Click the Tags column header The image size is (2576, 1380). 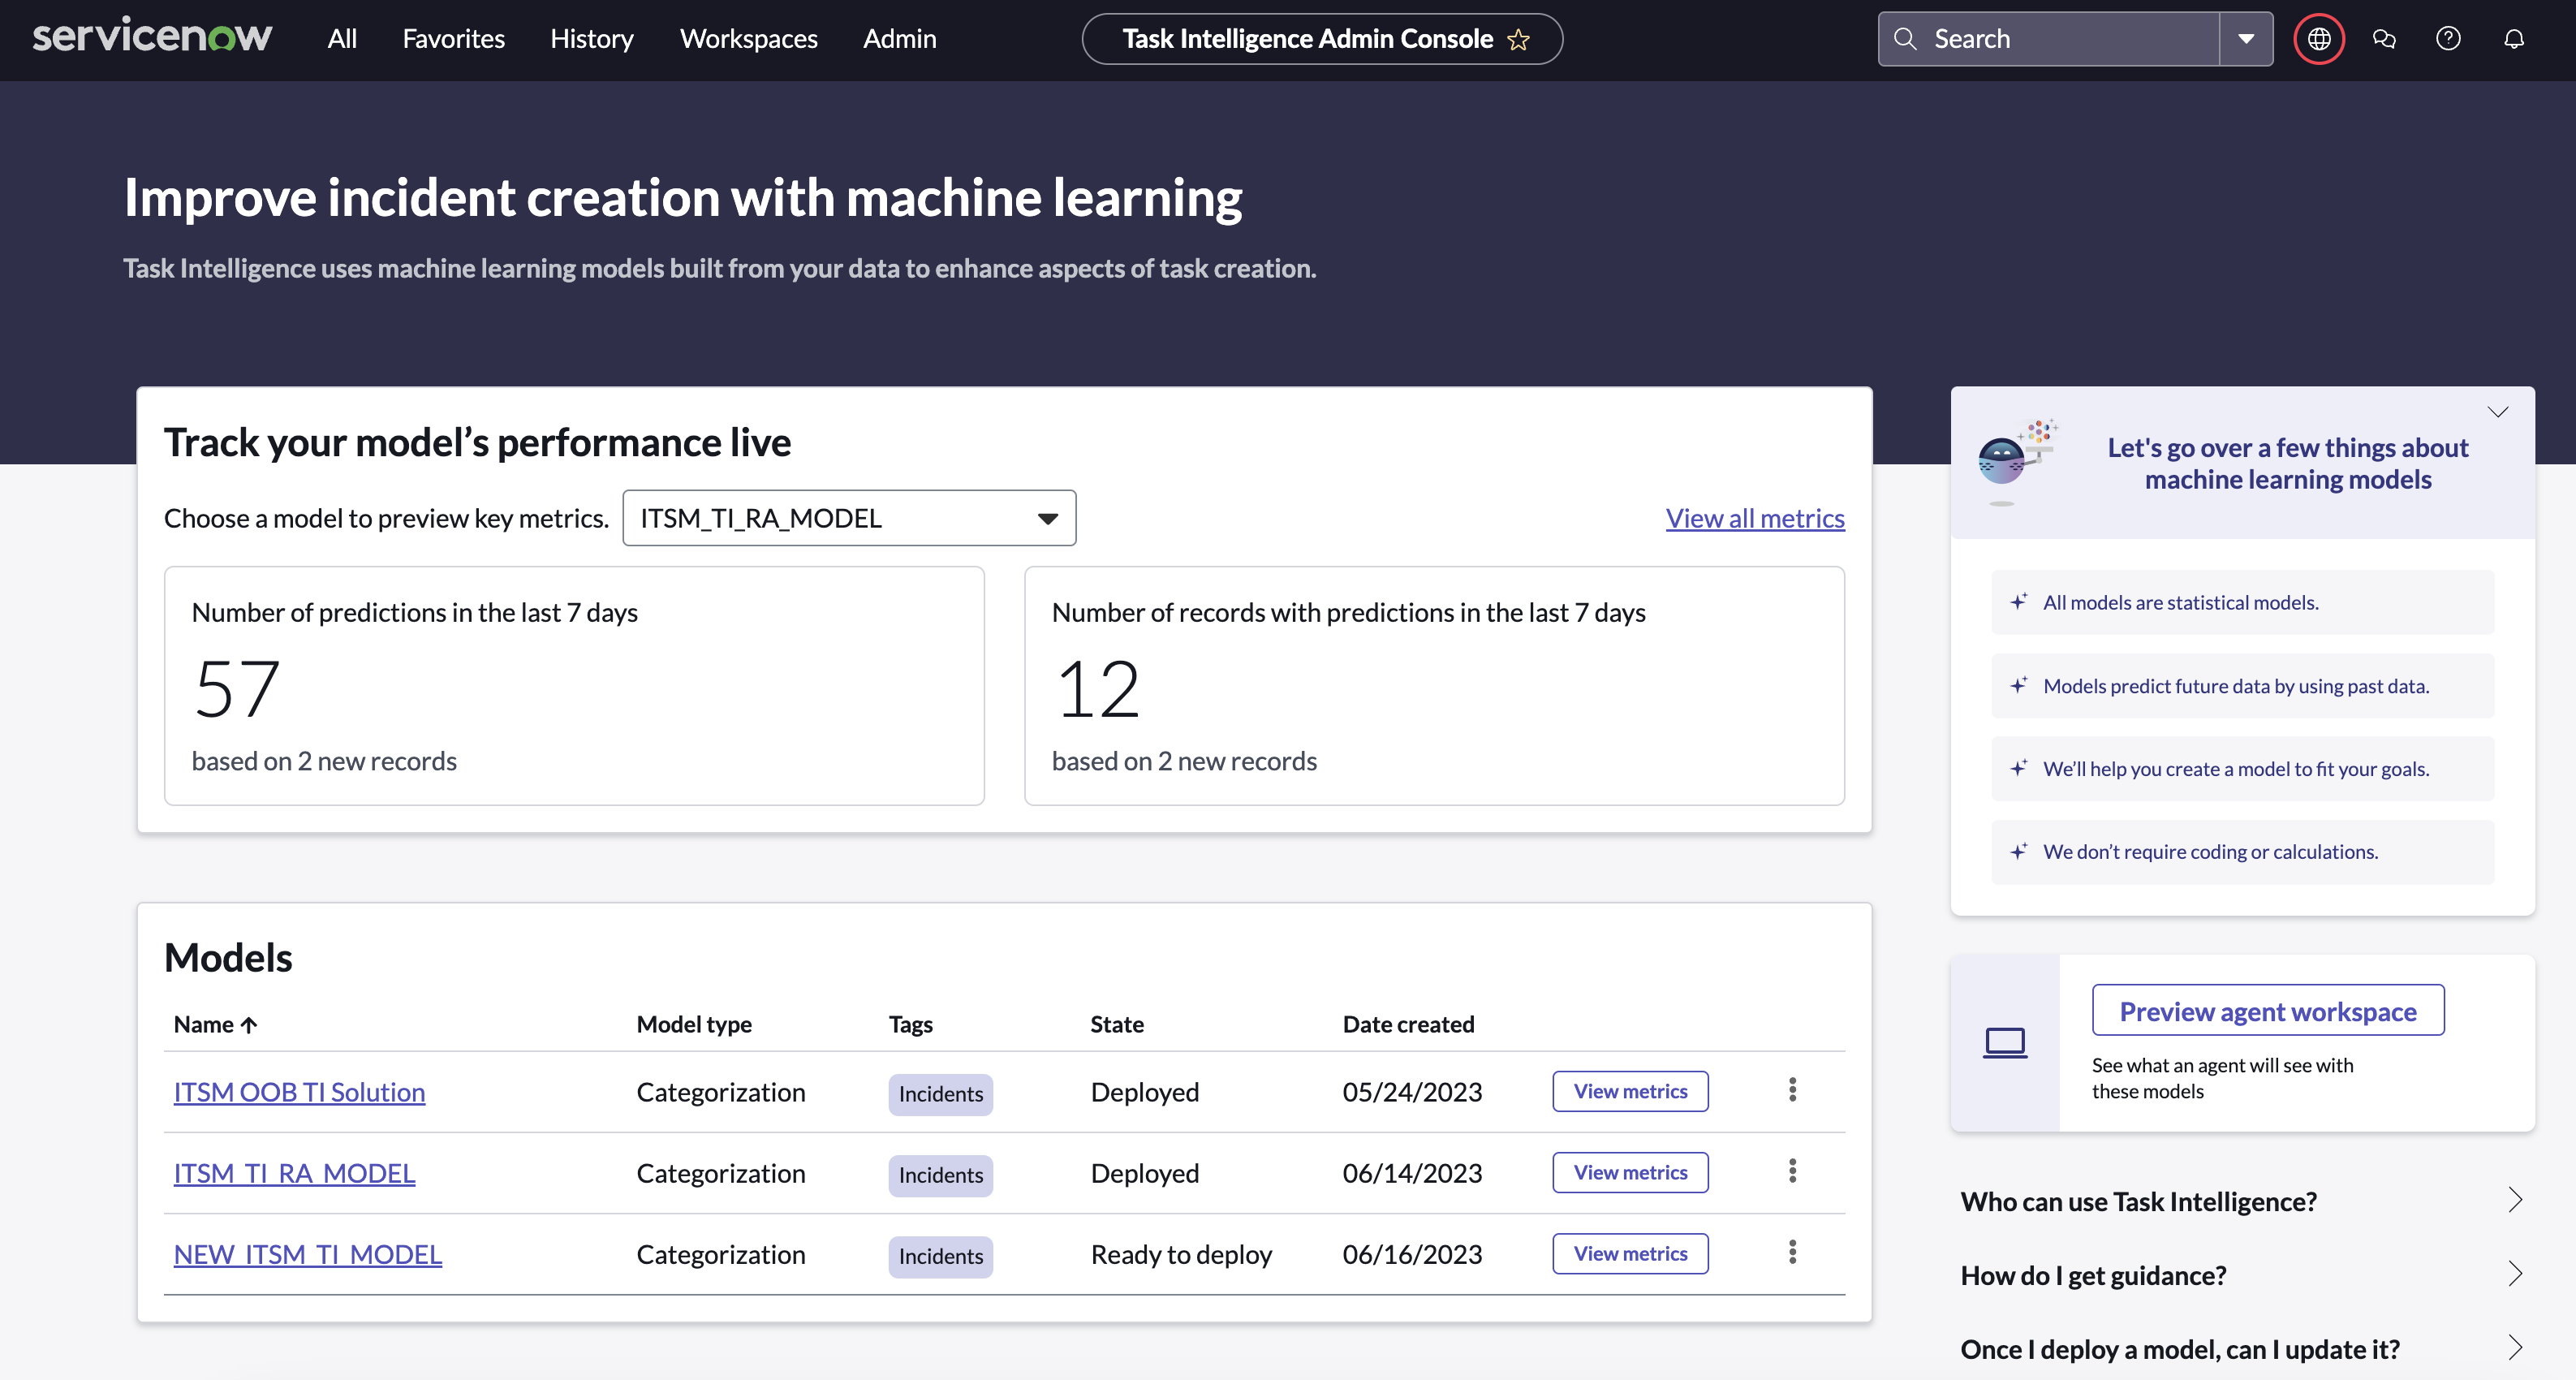(x=910, y=1024)
